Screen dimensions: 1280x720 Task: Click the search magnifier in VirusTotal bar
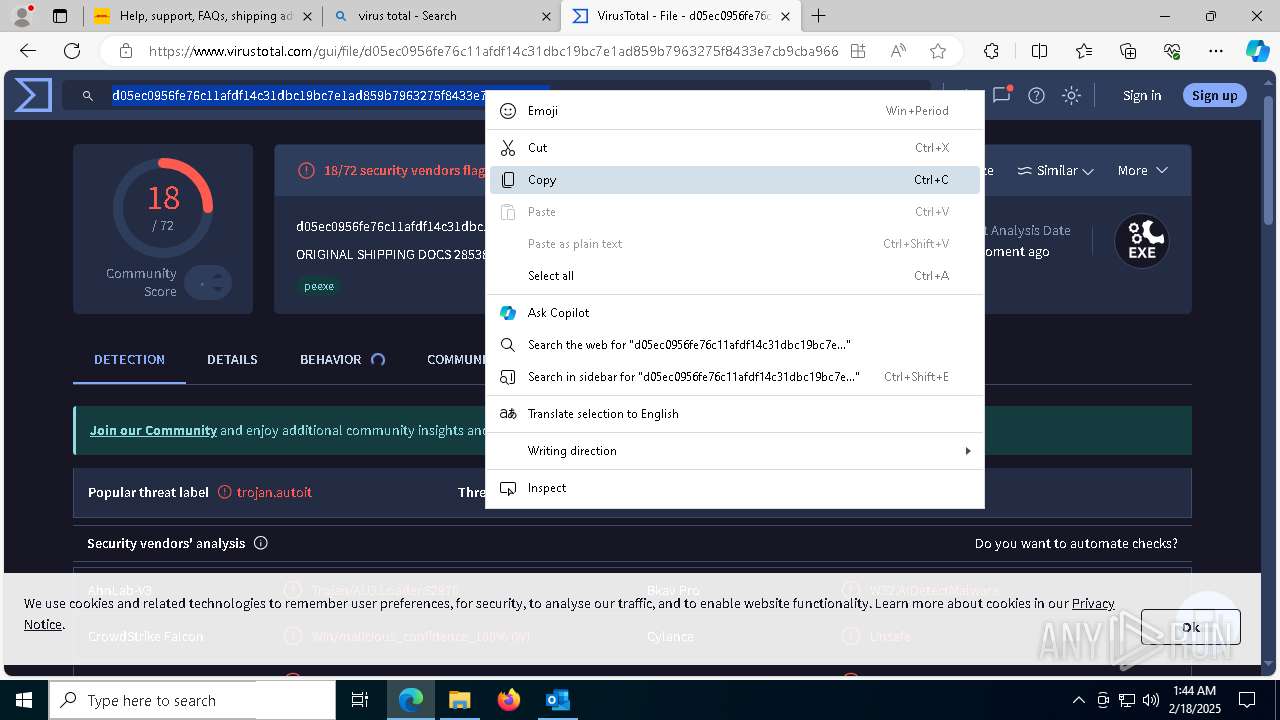point(88,96)
